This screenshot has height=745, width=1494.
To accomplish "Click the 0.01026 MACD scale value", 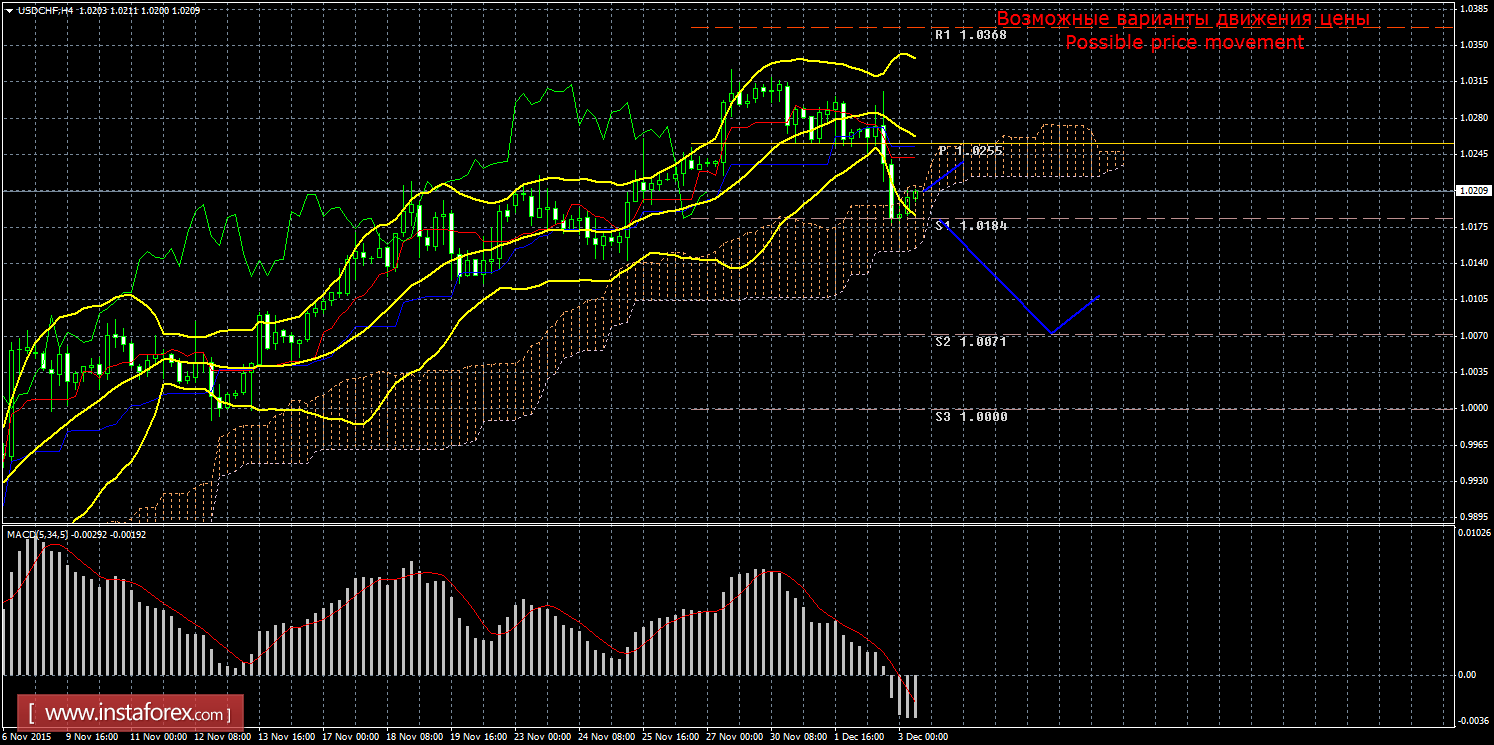I will (1474, 532).
